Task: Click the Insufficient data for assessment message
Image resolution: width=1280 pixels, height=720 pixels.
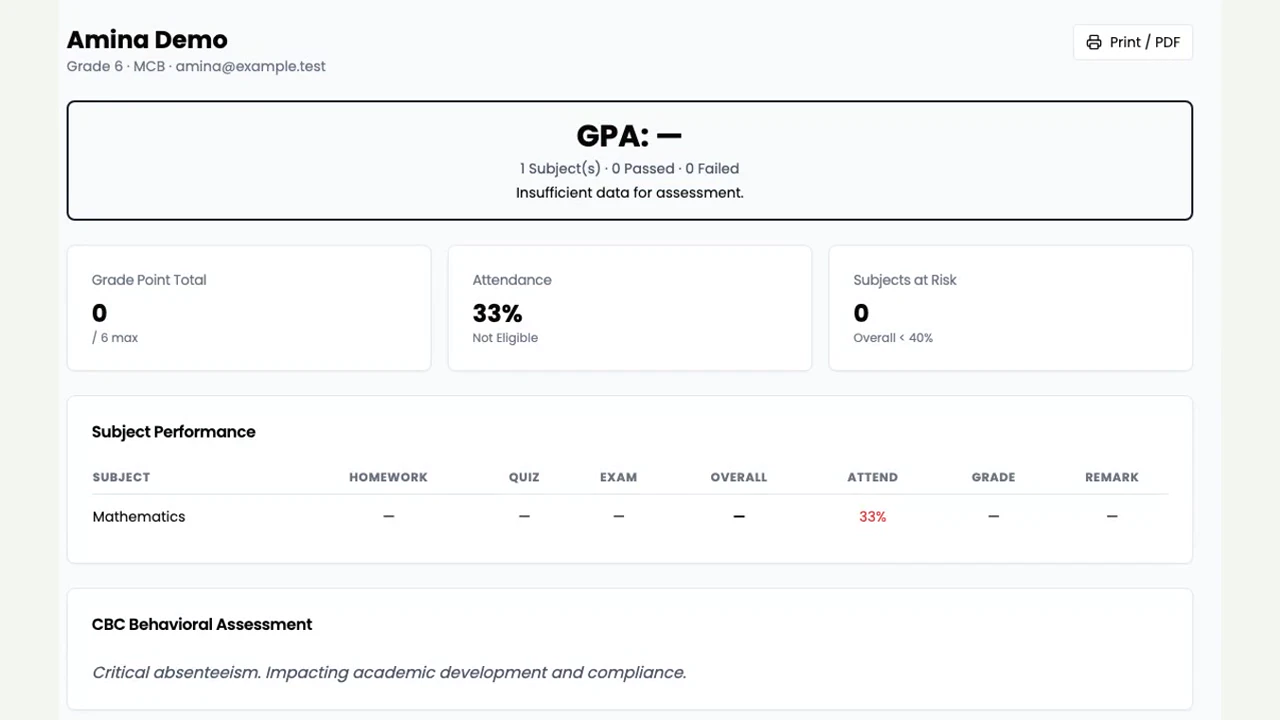Action: pyautogui.click(x=629, y=192)
